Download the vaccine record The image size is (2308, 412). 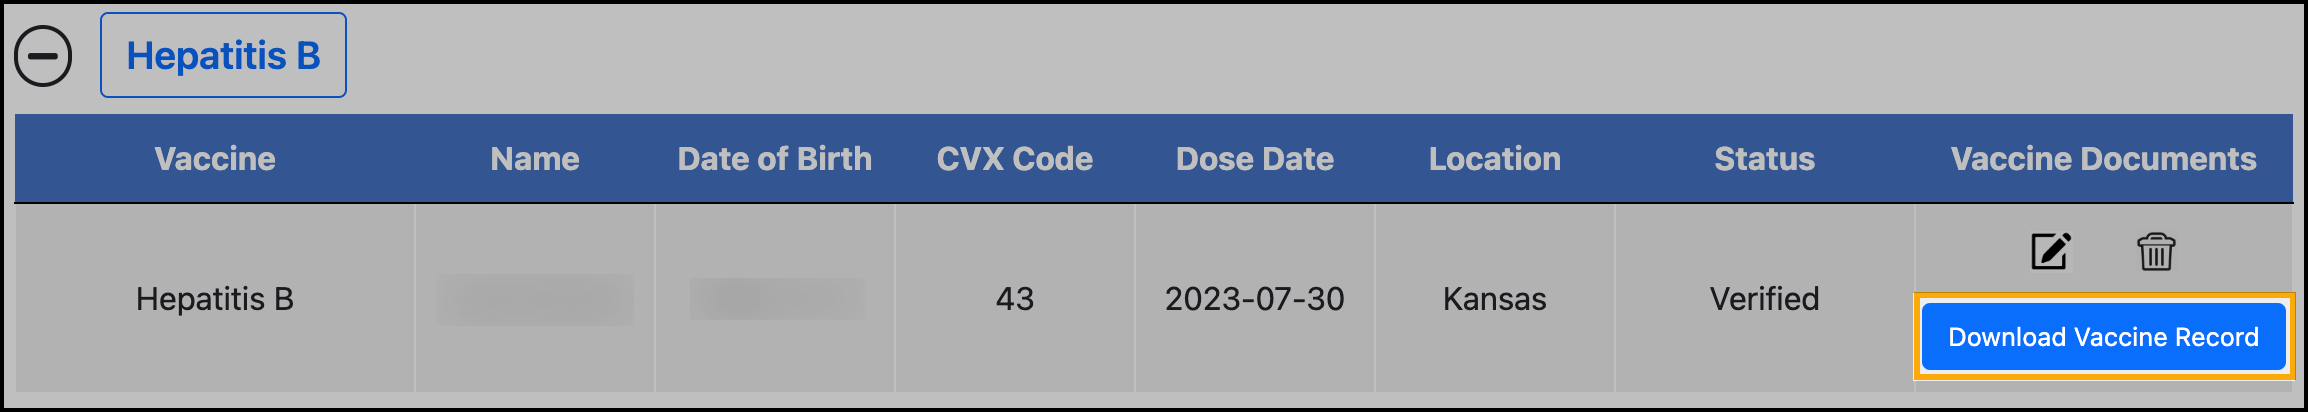[2103, 337]
